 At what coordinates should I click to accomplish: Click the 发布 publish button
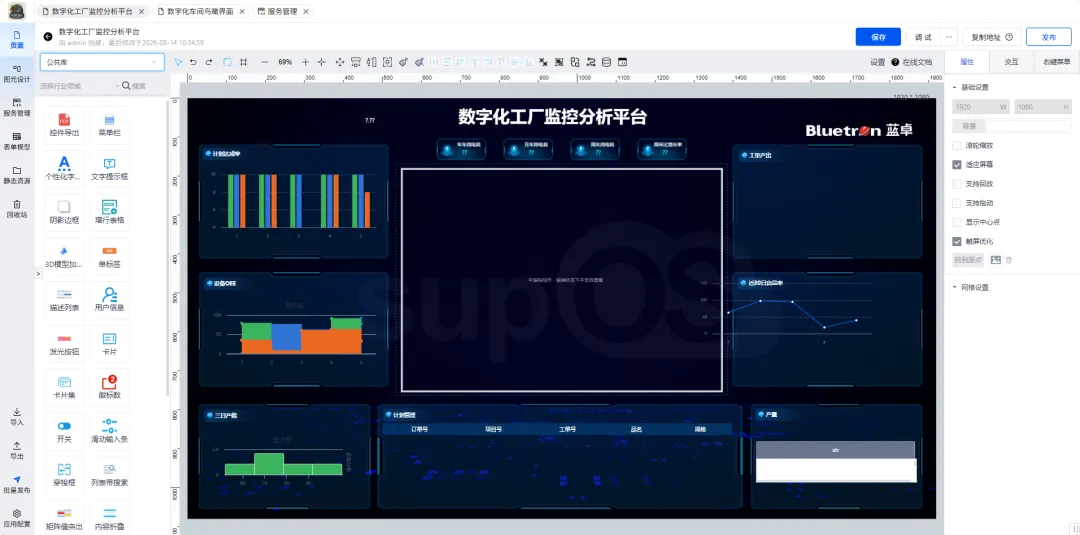point(1048,37)
